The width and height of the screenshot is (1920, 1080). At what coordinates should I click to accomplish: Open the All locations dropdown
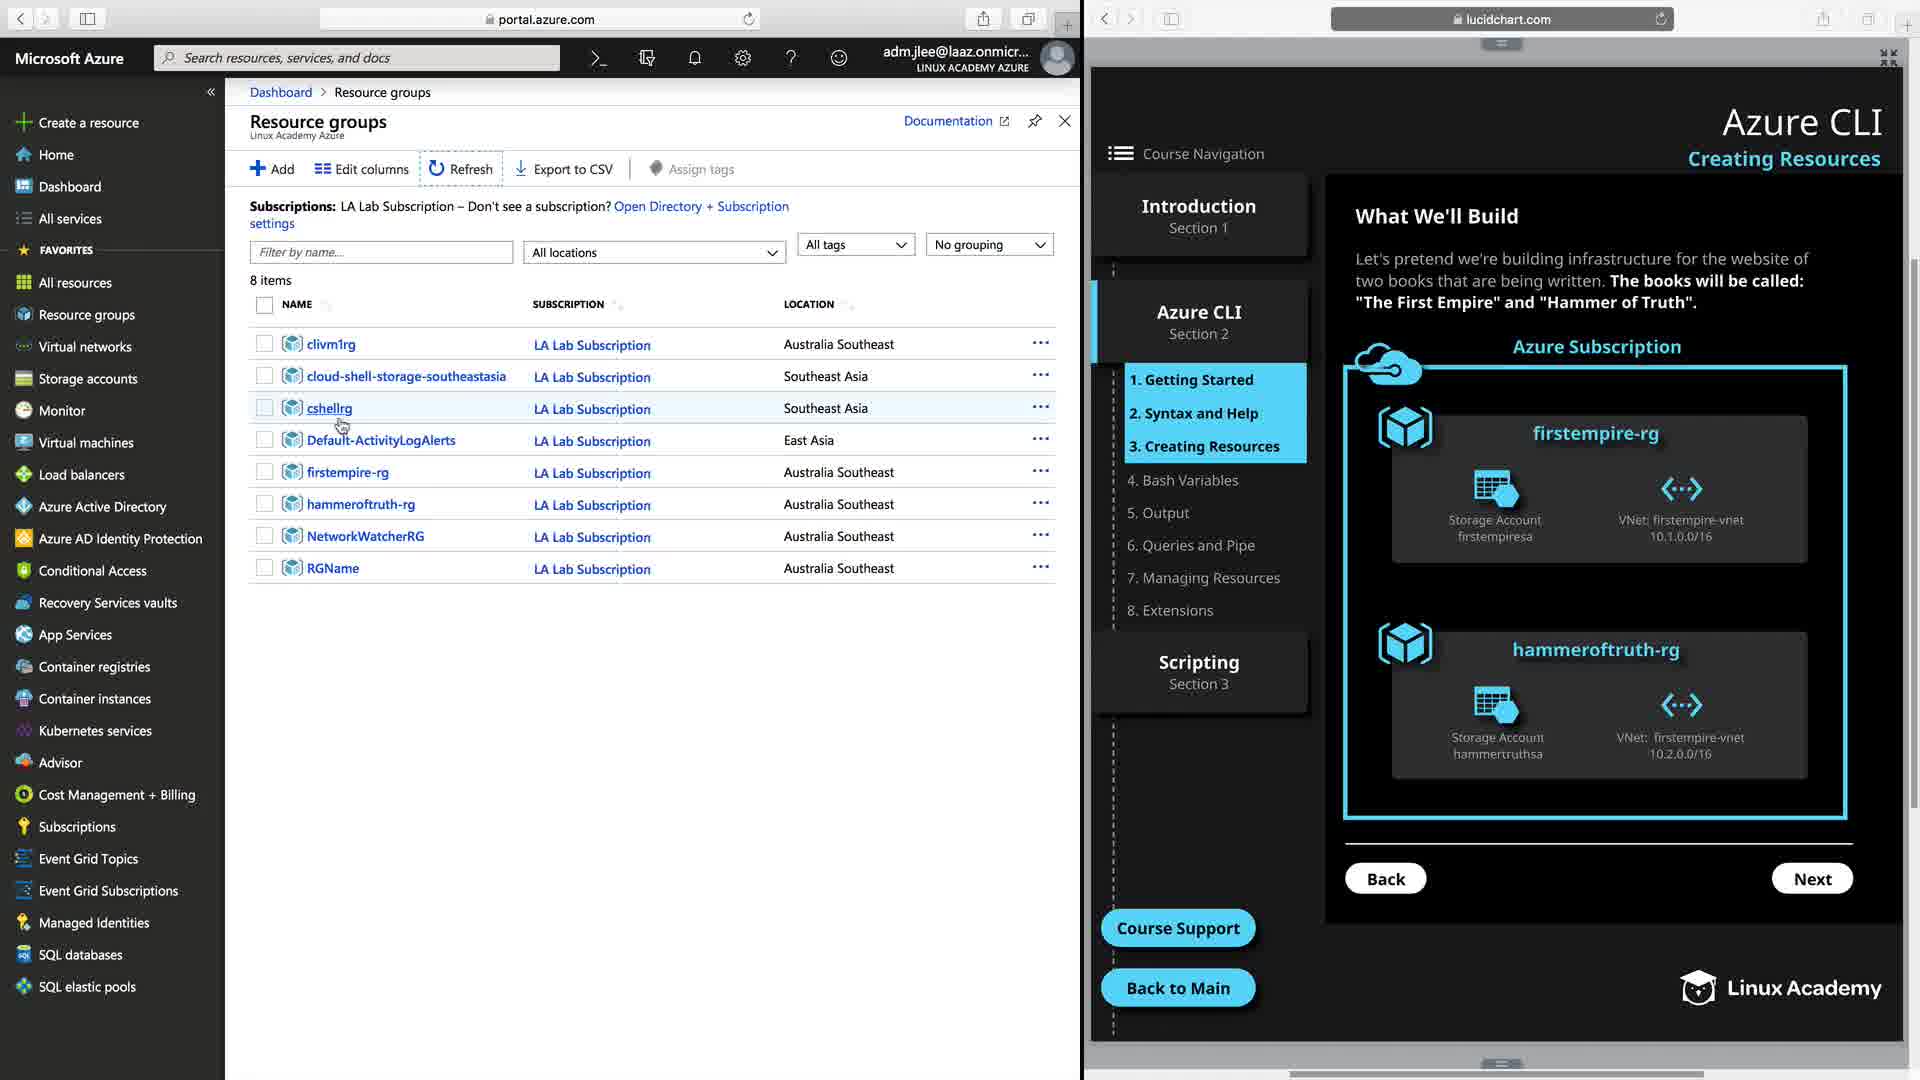[654, 253]
